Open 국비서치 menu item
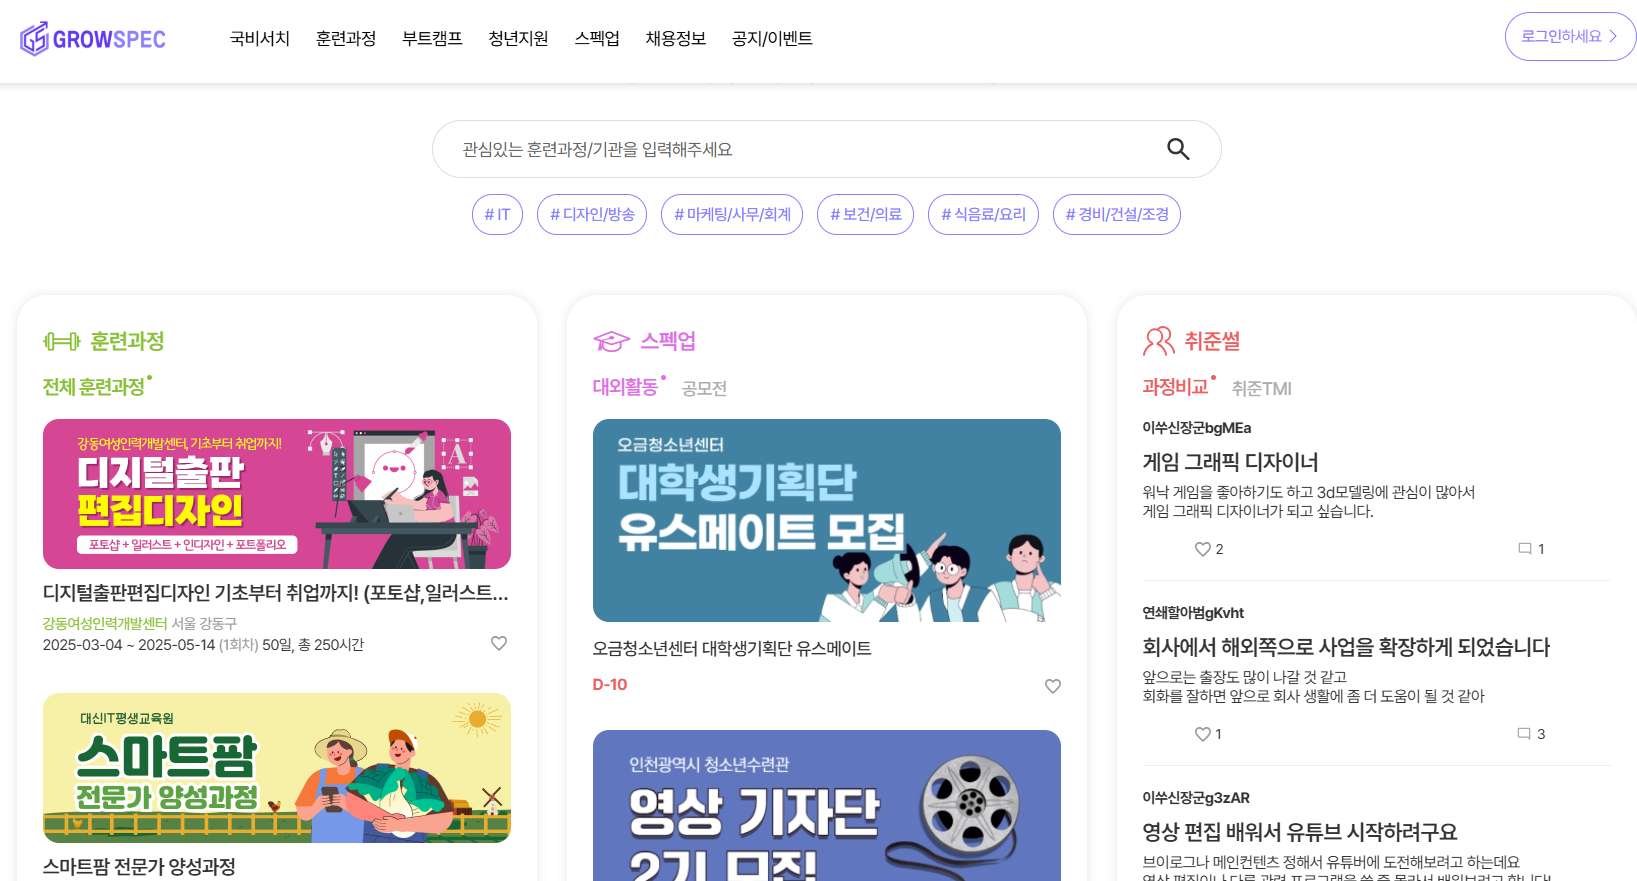The image size is (1637, 881). click(x=259, y=38)
